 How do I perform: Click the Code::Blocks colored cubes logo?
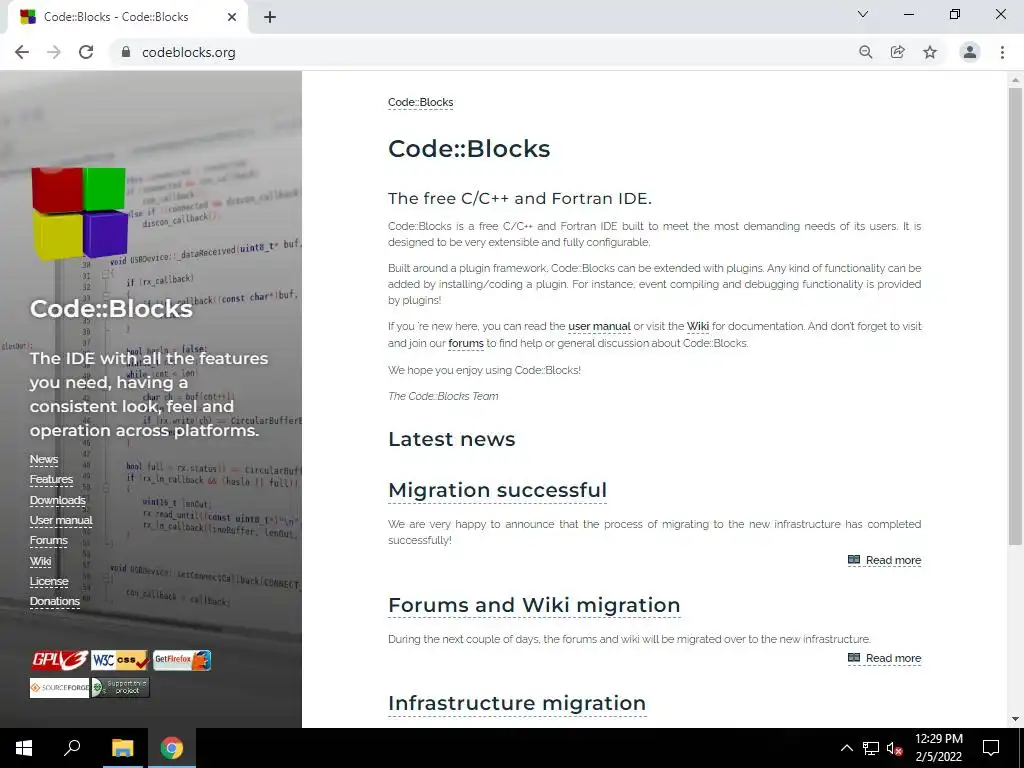click(x=80, y=213)
